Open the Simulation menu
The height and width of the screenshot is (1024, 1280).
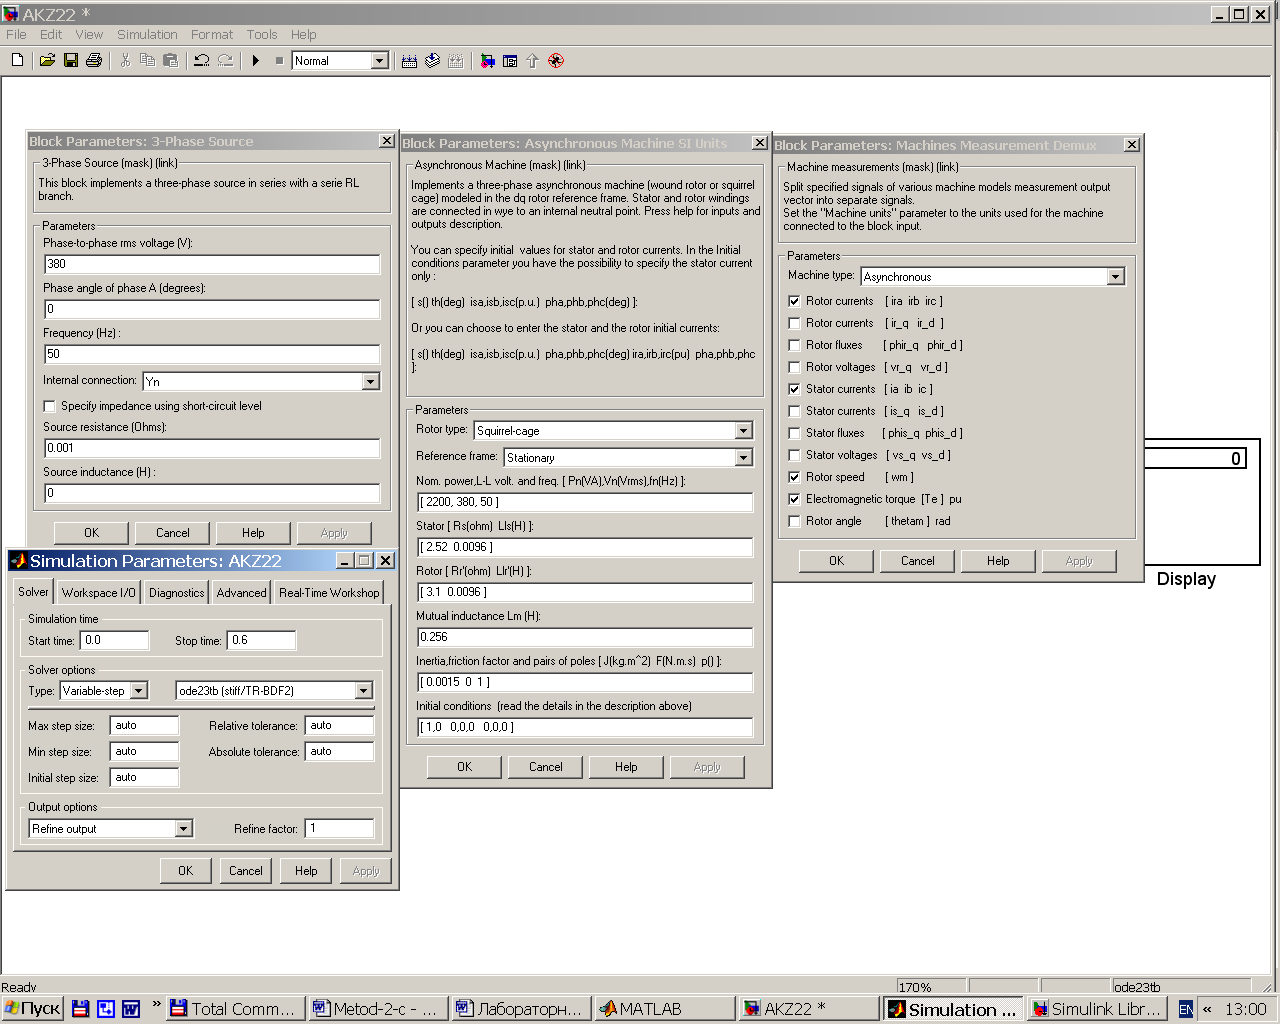(x=147, y=34)
